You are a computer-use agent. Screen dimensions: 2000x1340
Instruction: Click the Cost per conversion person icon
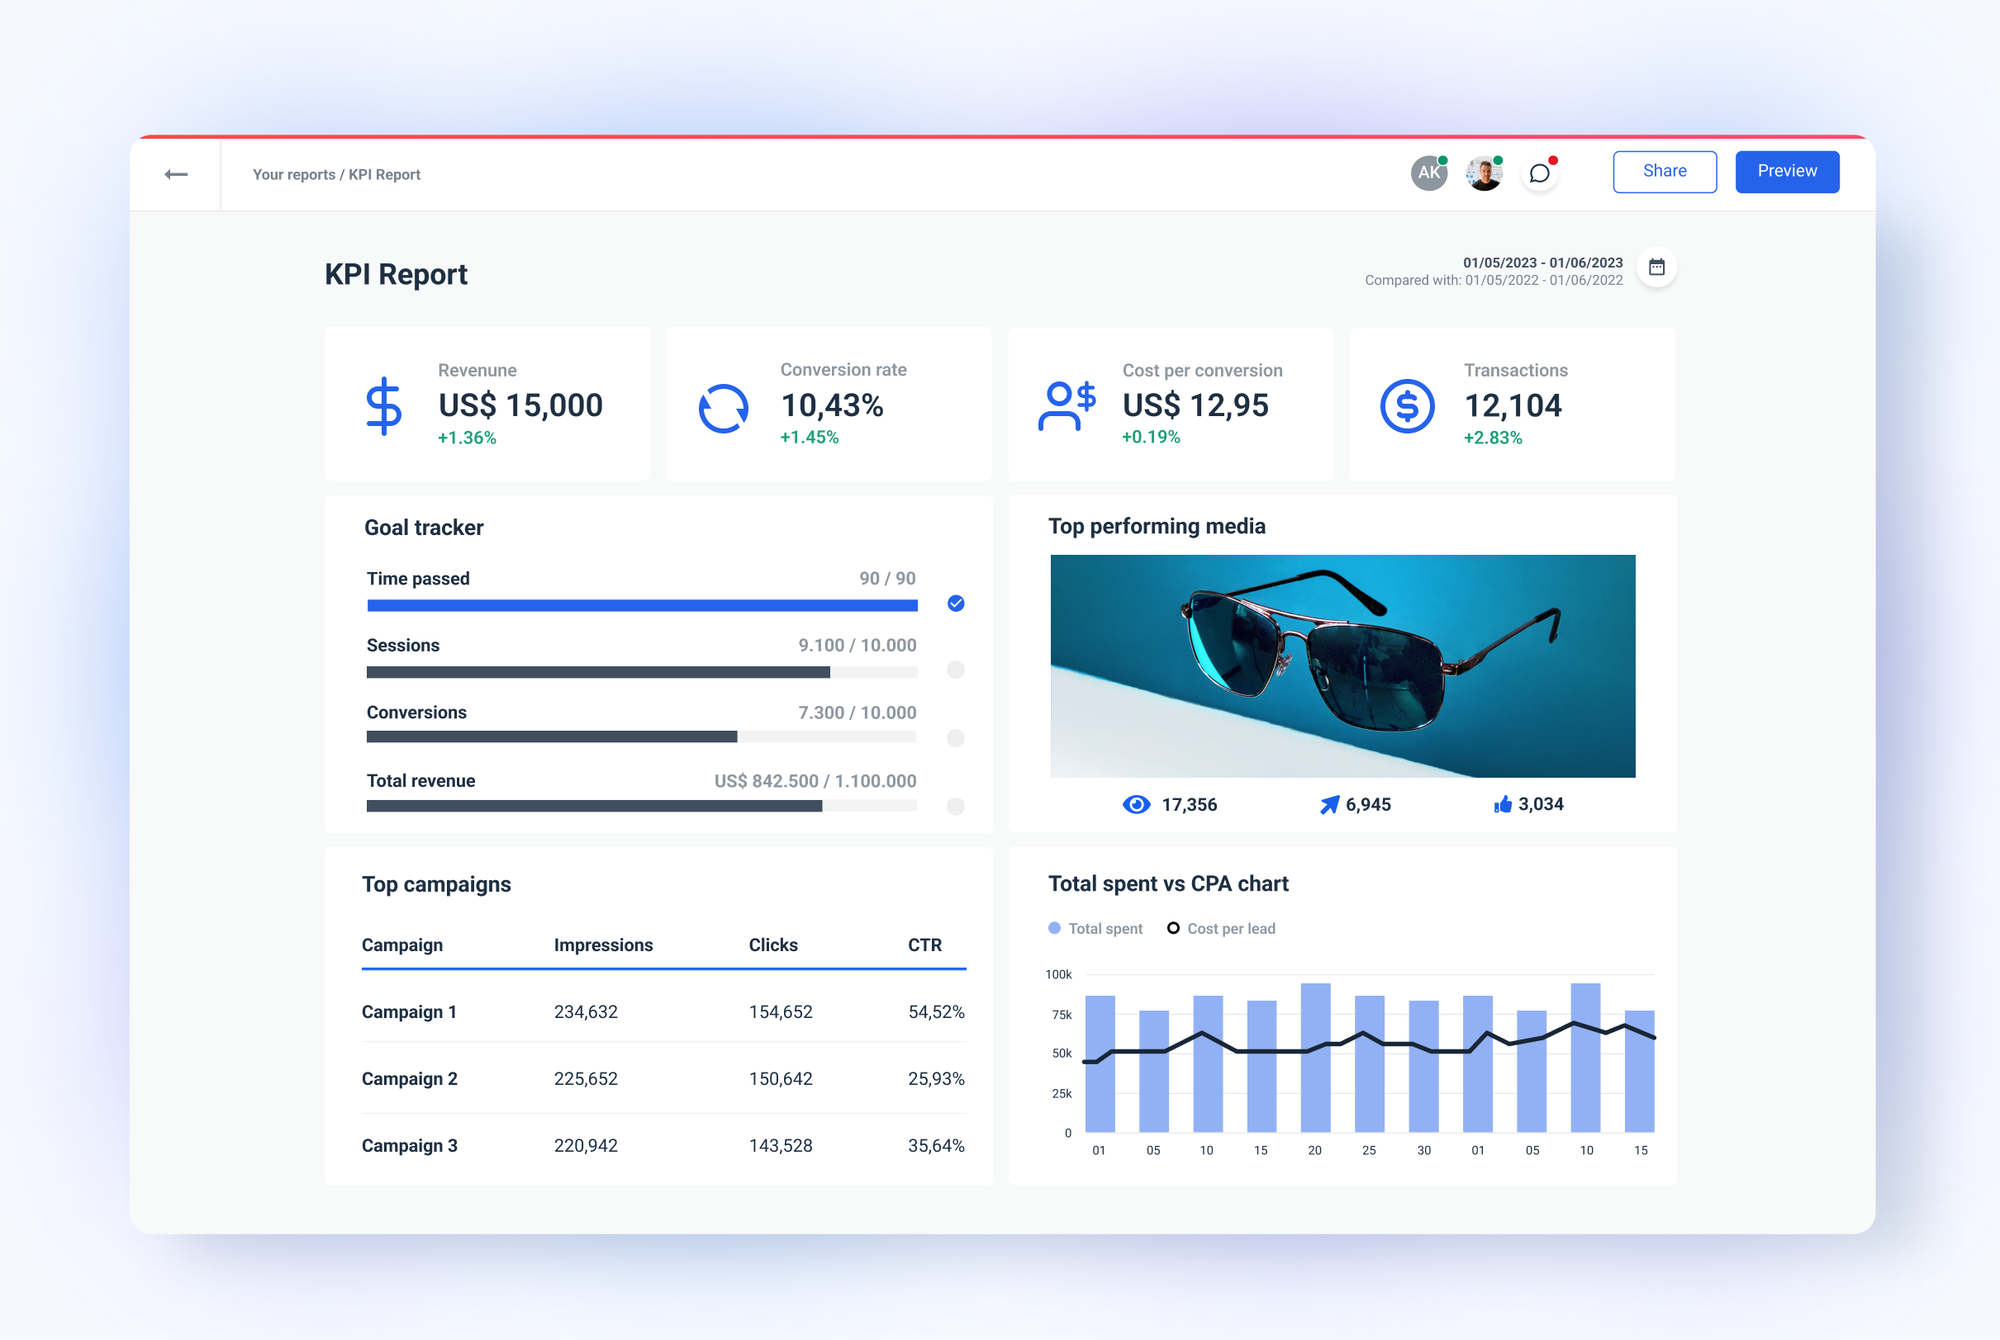(x=1064, y=405)
